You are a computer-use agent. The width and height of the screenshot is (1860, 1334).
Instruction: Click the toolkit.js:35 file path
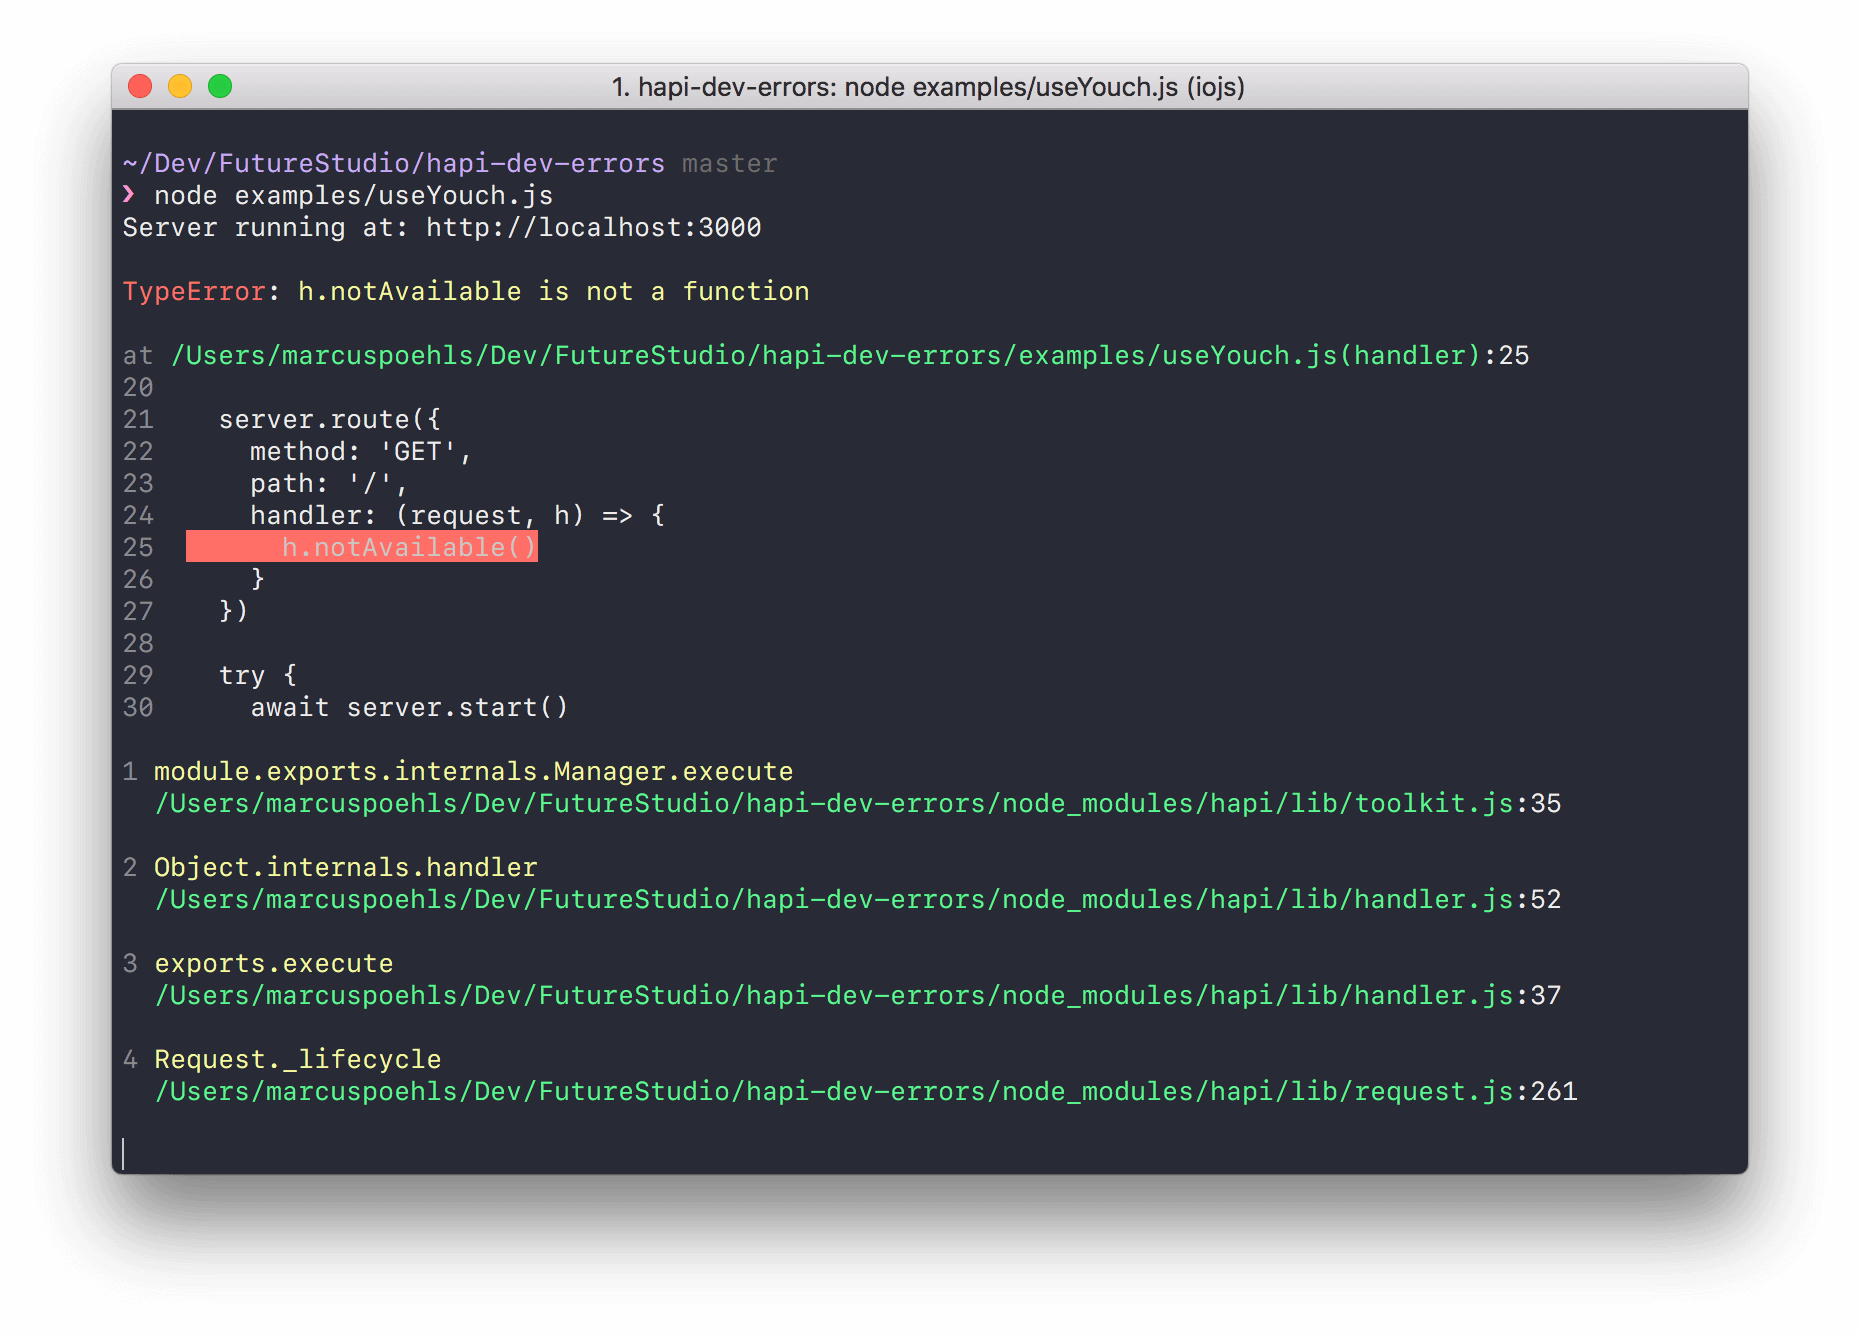point(858,803)
